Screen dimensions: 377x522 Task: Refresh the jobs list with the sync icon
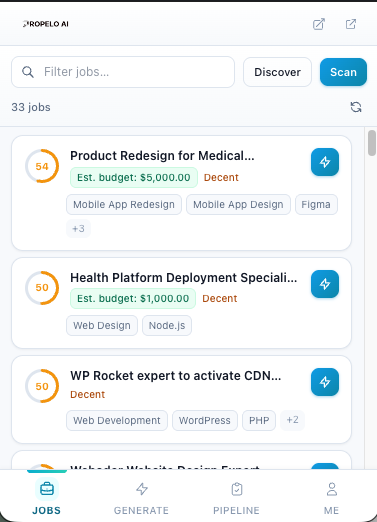click(x=356, y=107)
